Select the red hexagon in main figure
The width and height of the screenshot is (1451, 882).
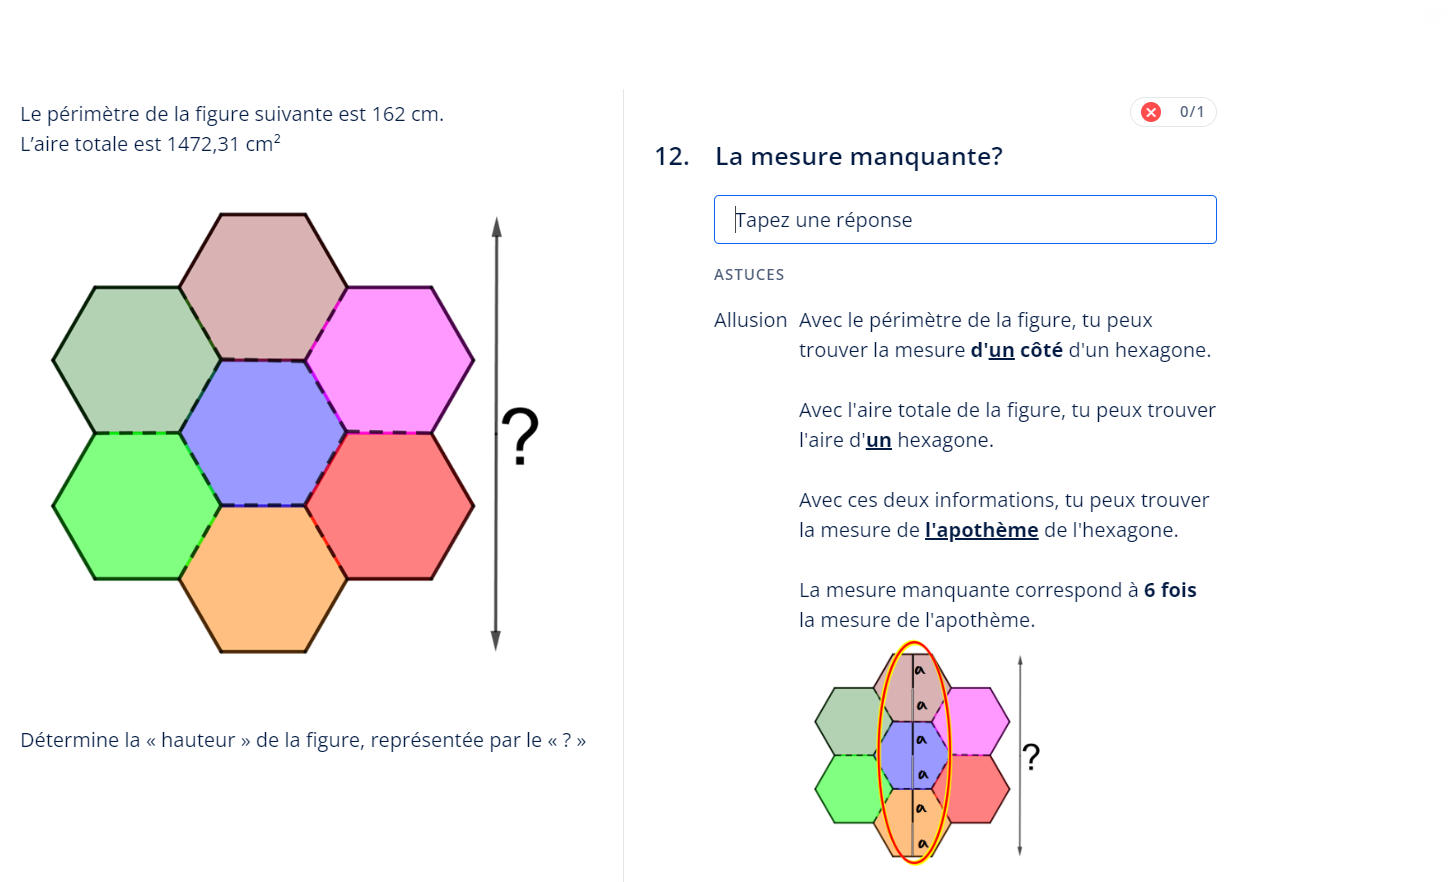390,506
